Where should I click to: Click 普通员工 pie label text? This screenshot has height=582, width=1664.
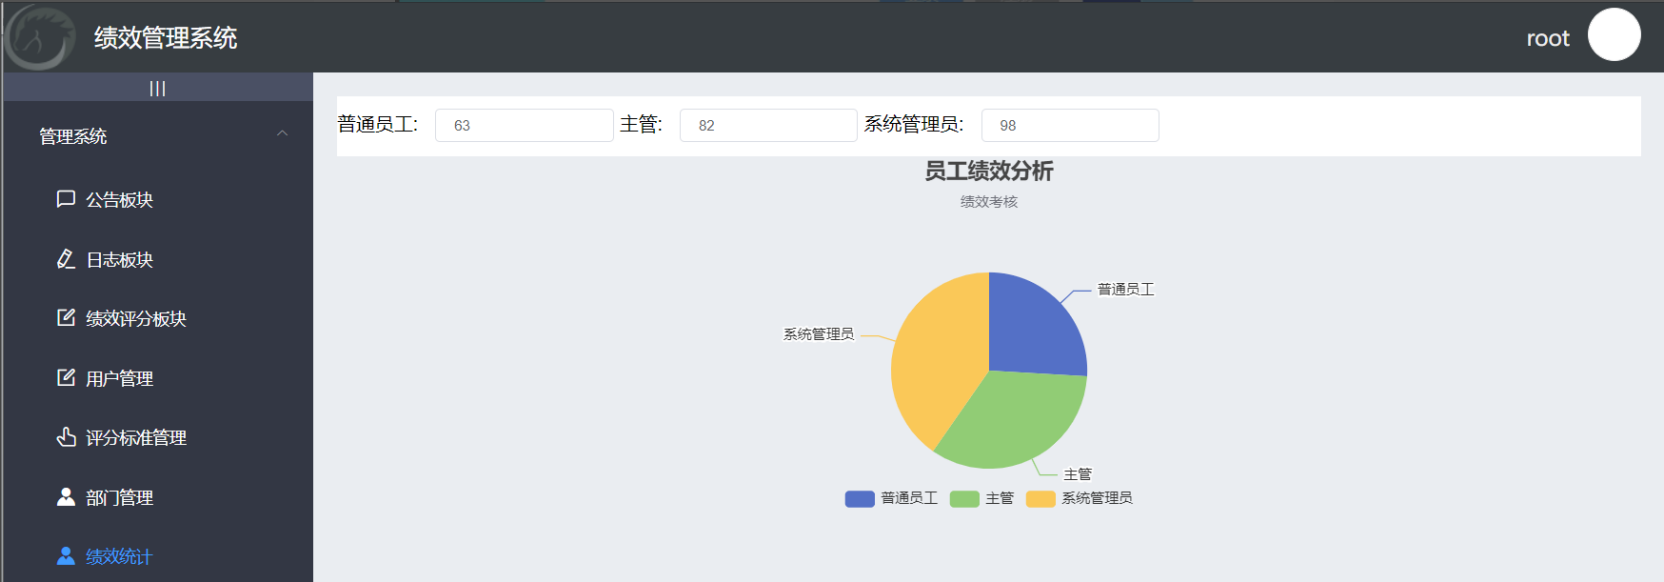[1126, 289]
